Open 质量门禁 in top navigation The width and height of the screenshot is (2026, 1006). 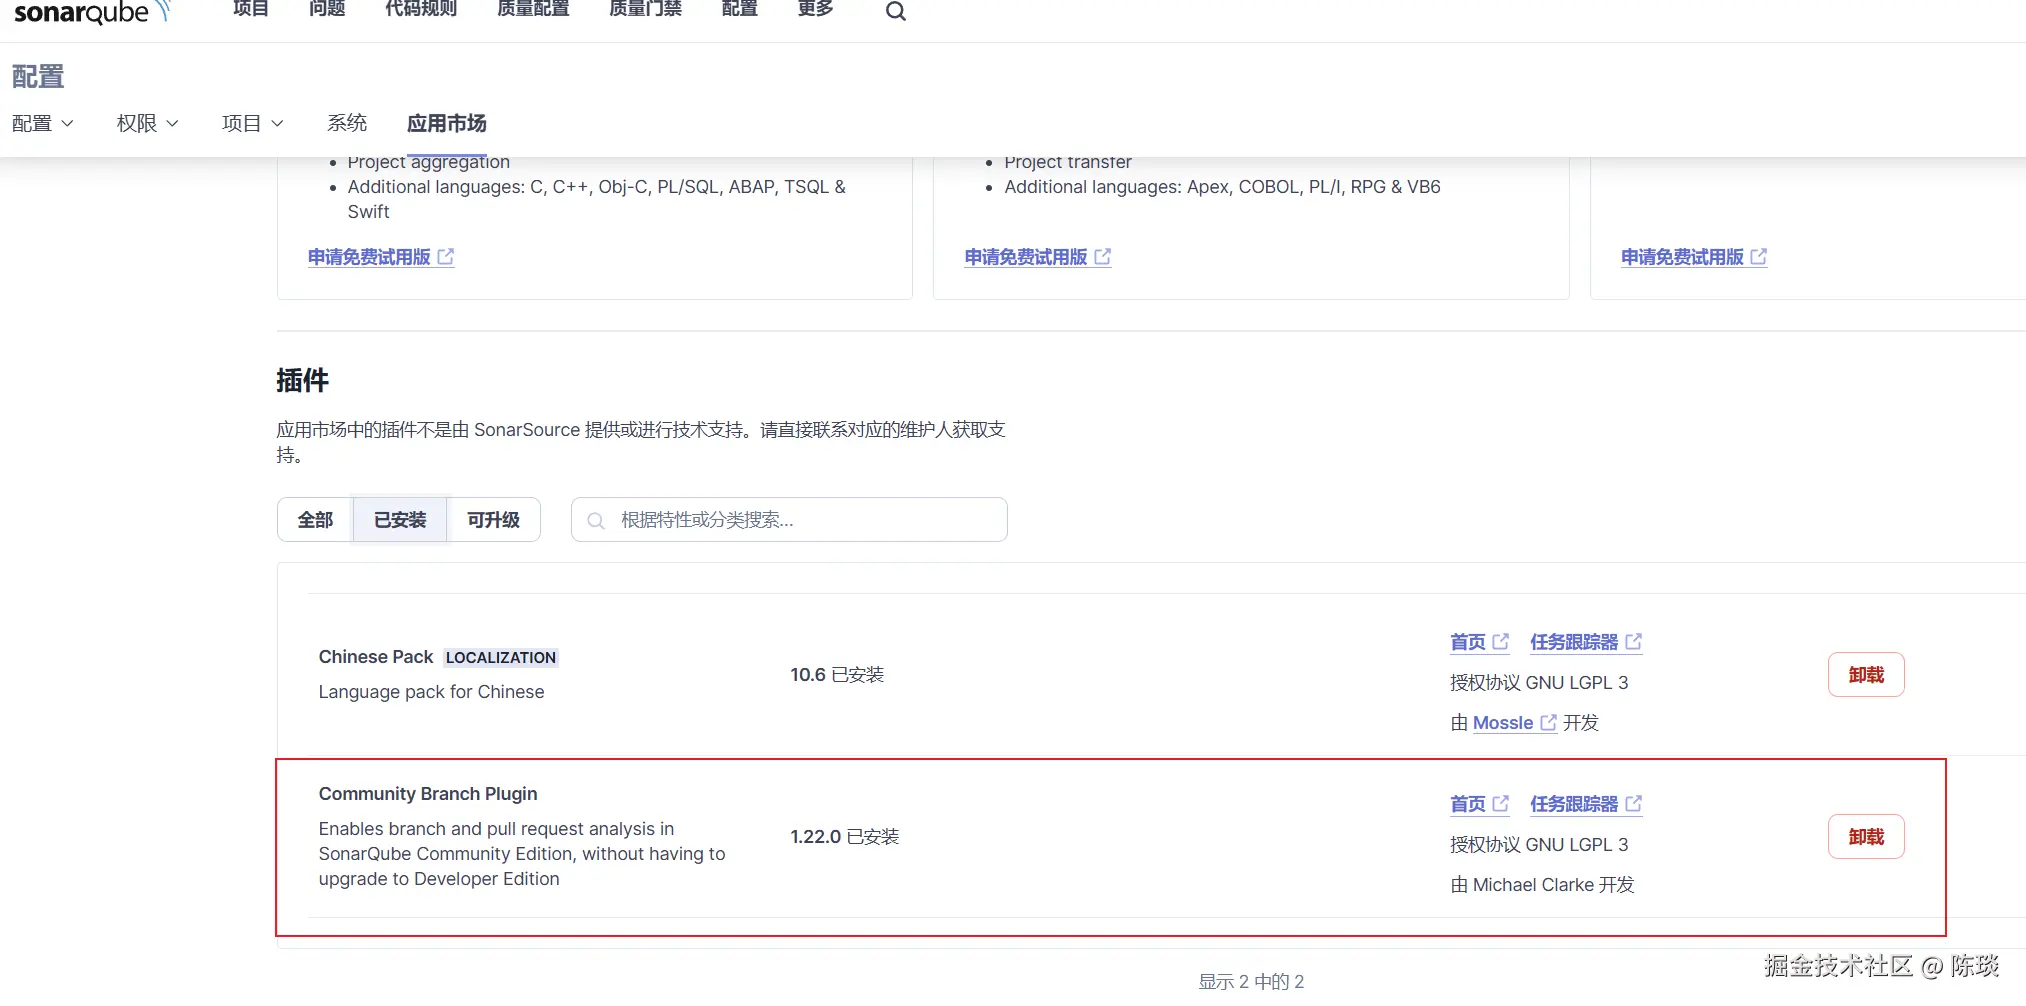(x=645, y=9)
